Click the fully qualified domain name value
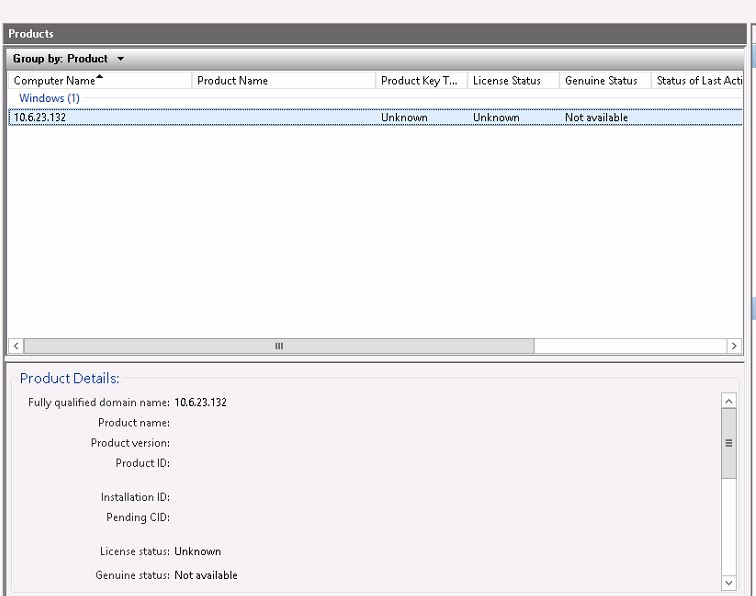 pos(201,403)
